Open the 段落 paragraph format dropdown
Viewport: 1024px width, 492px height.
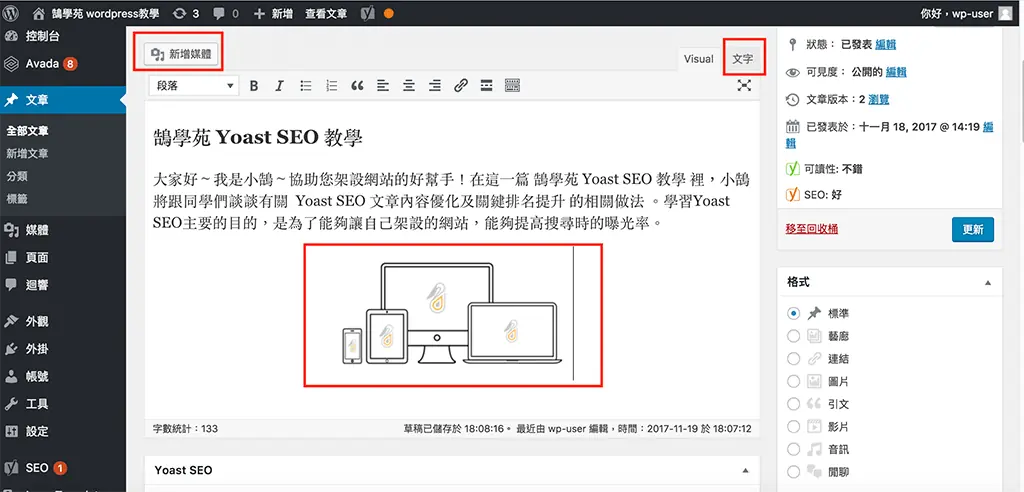point(194,86)
